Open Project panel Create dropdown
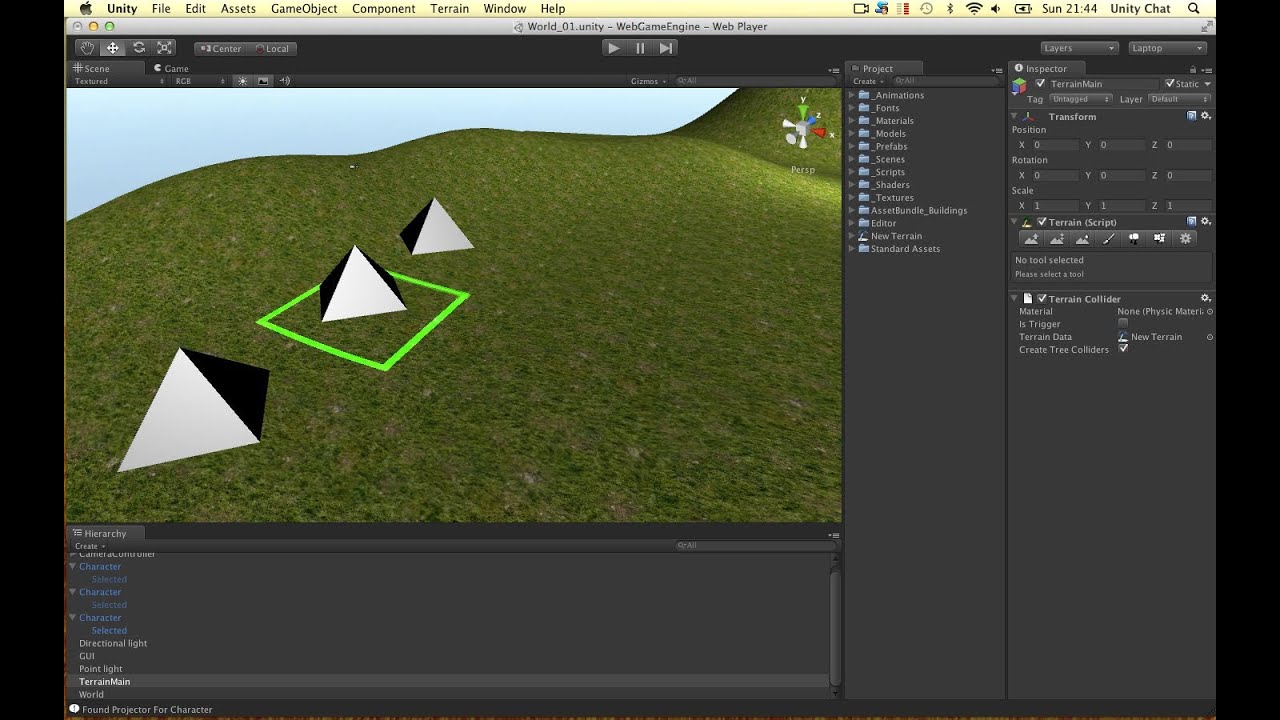Screen dimensions: 1280x720 (867, 81)
